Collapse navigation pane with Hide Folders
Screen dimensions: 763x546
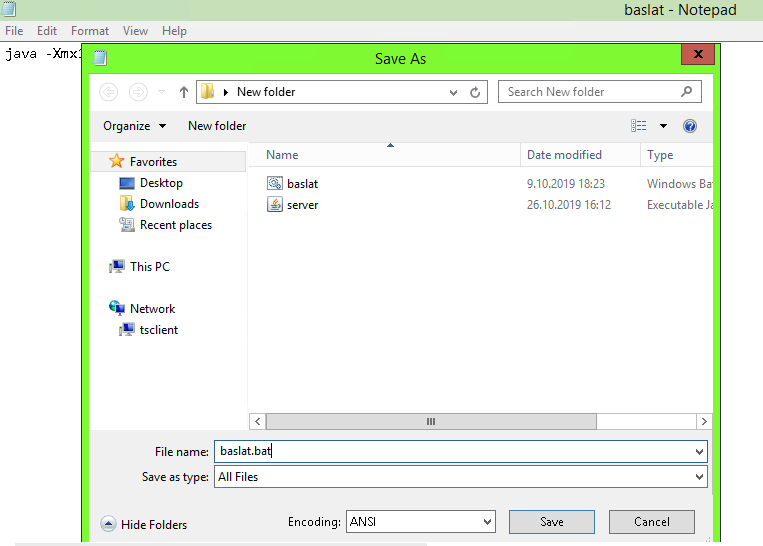[x=144, y=525]
